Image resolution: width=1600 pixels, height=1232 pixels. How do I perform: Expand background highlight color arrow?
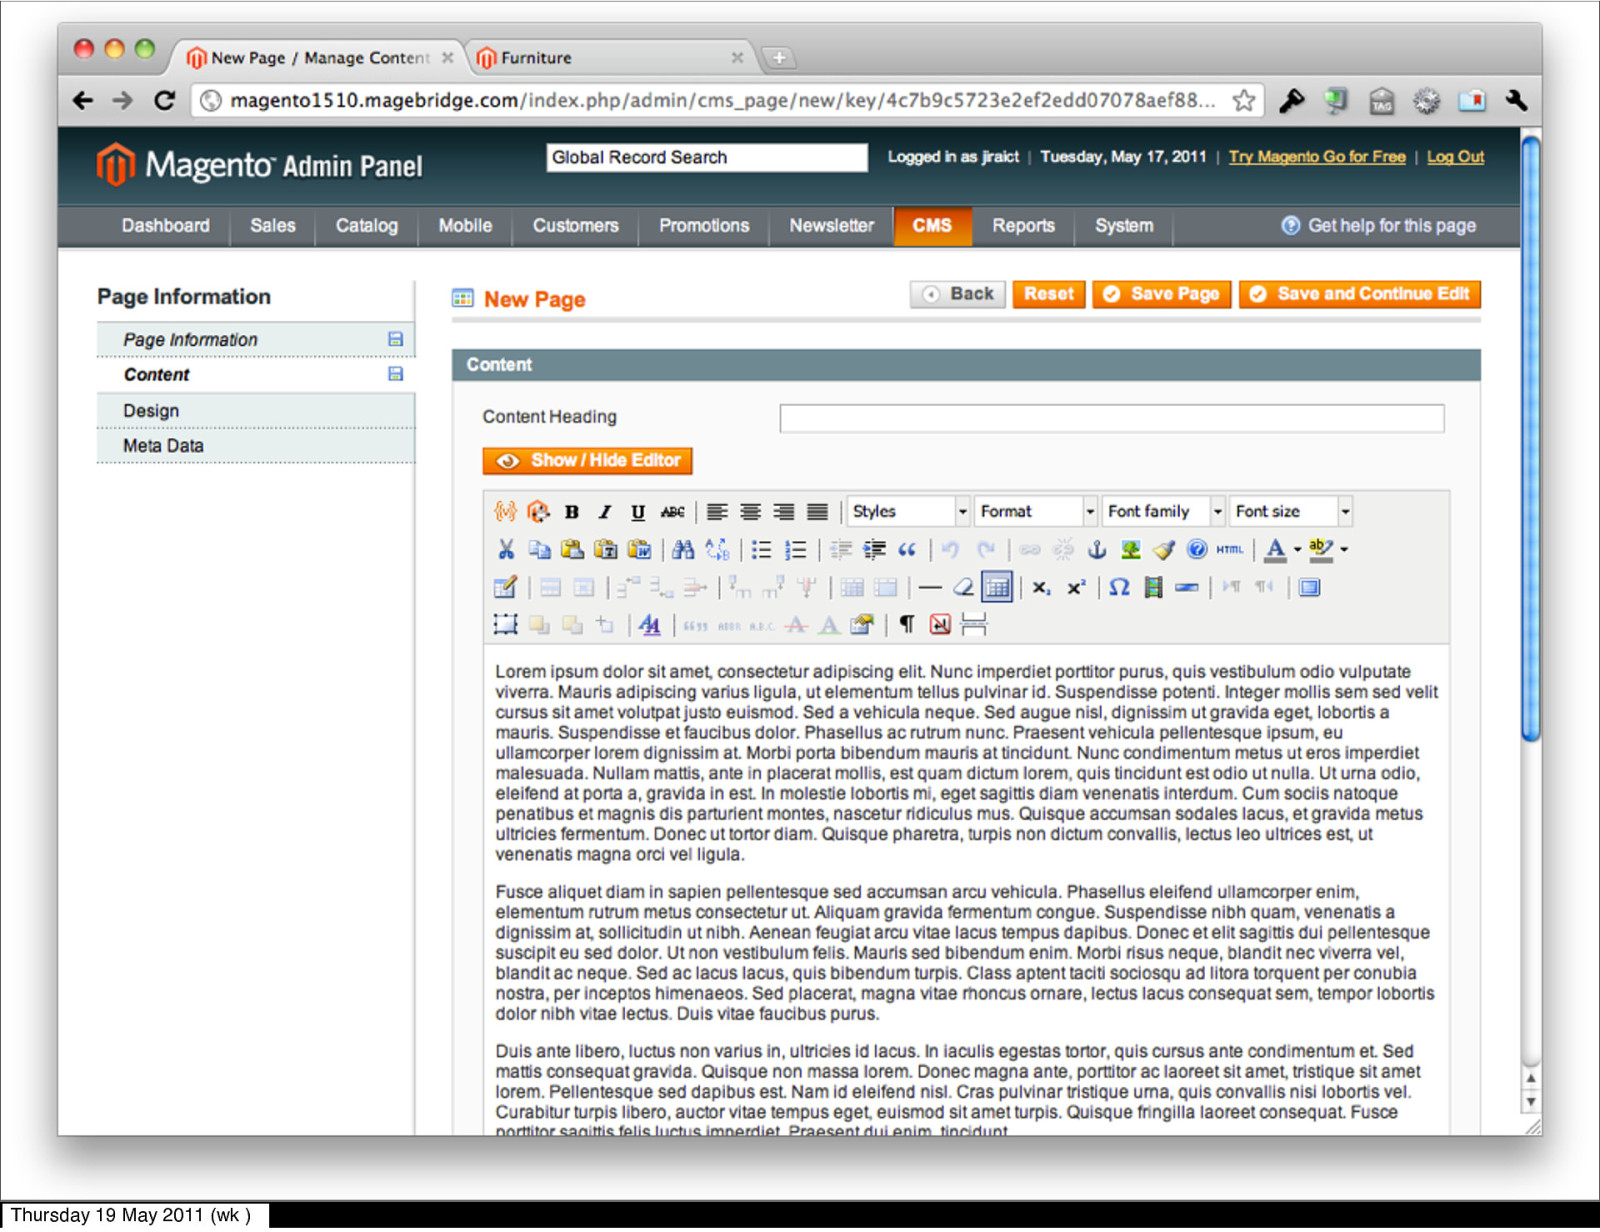[x=1344, y=549]
